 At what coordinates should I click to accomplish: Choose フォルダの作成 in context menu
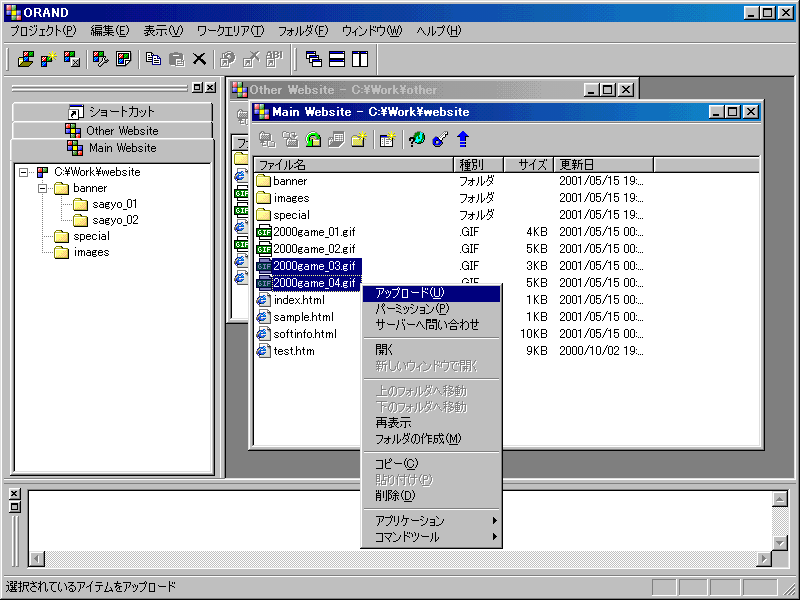pyautogui.click(x=431, y=439)
